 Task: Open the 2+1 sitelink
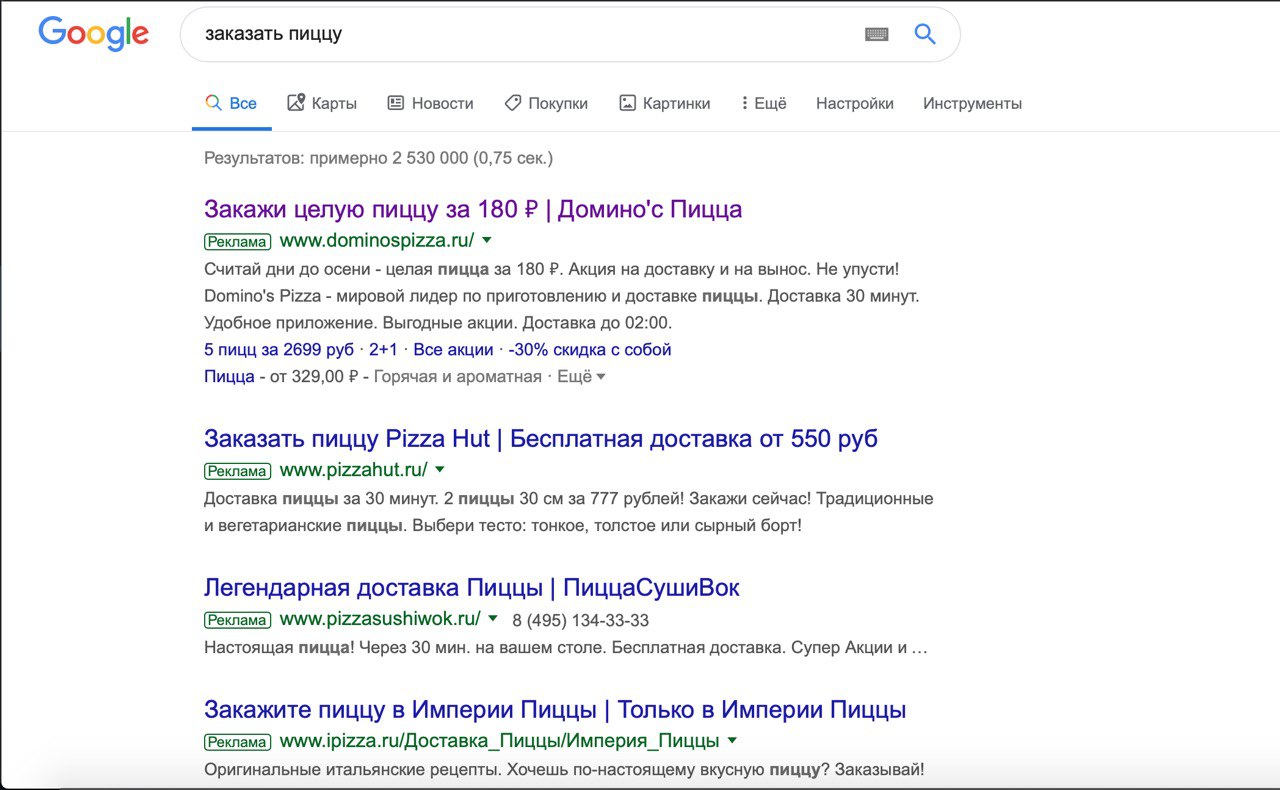click(383, 349)
